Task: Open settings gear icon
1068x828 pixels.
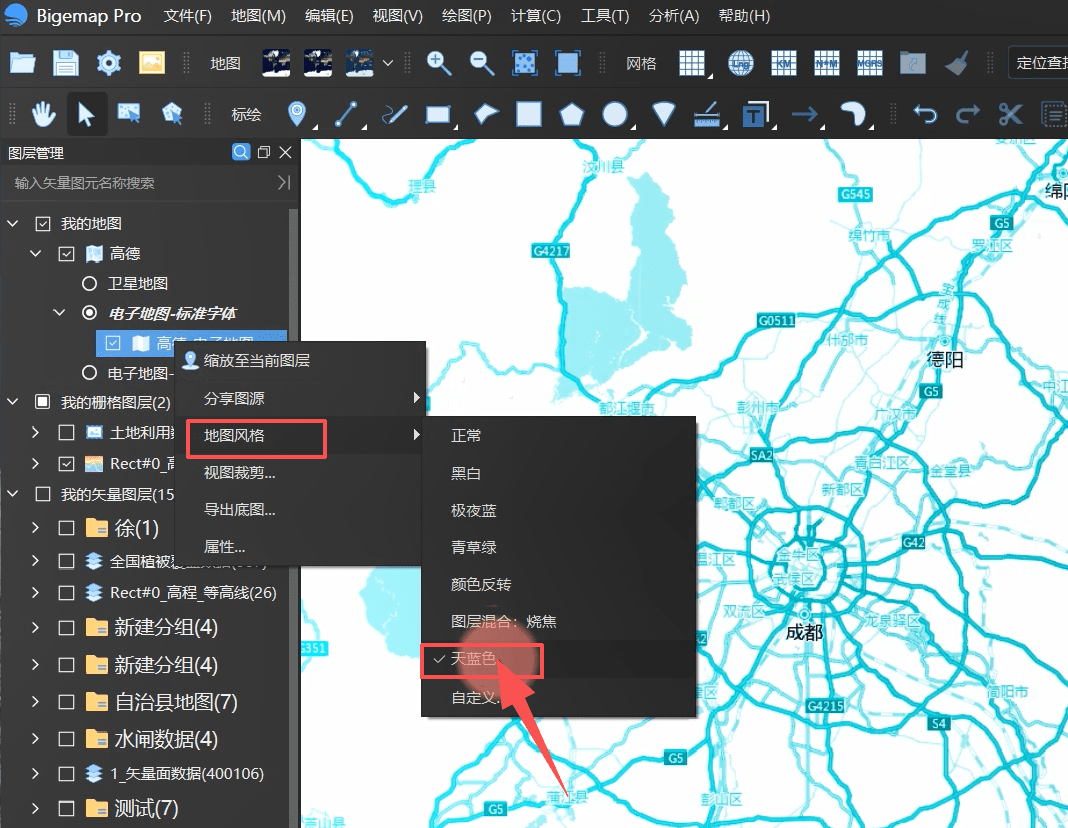Action: tap(108, 63)
